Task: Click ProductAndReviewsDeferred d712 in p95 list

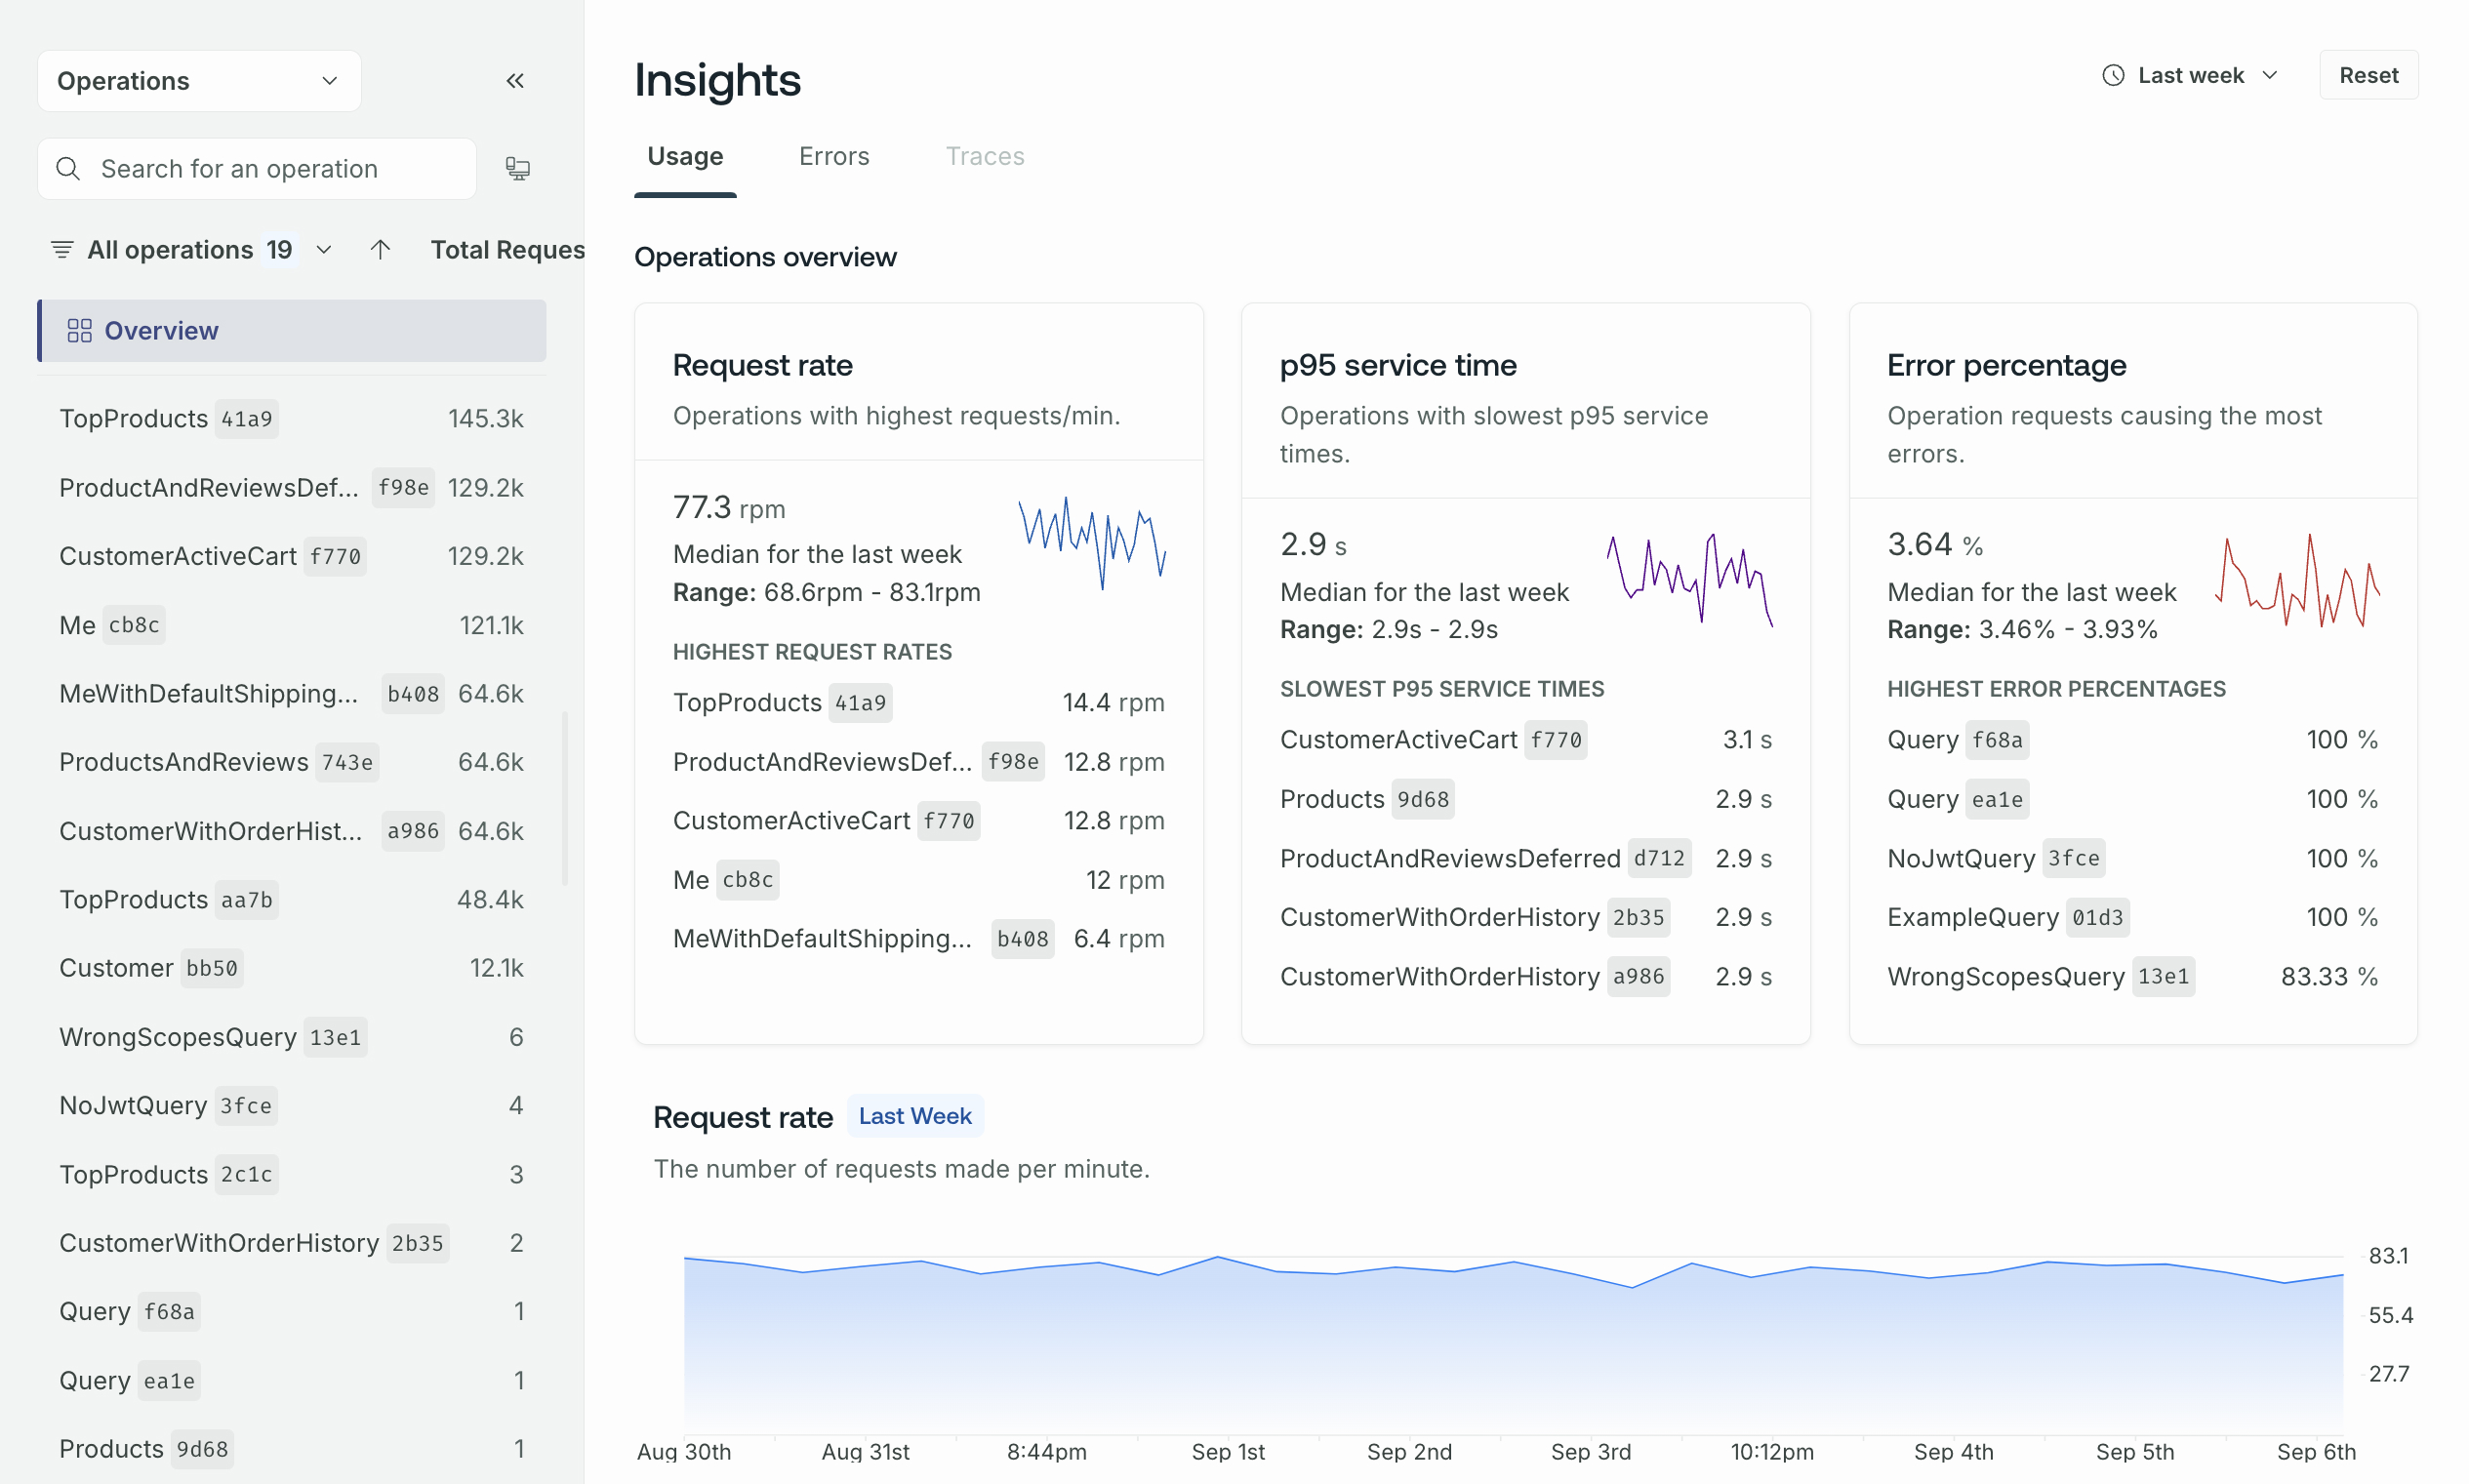Action: coord(1525,858)
